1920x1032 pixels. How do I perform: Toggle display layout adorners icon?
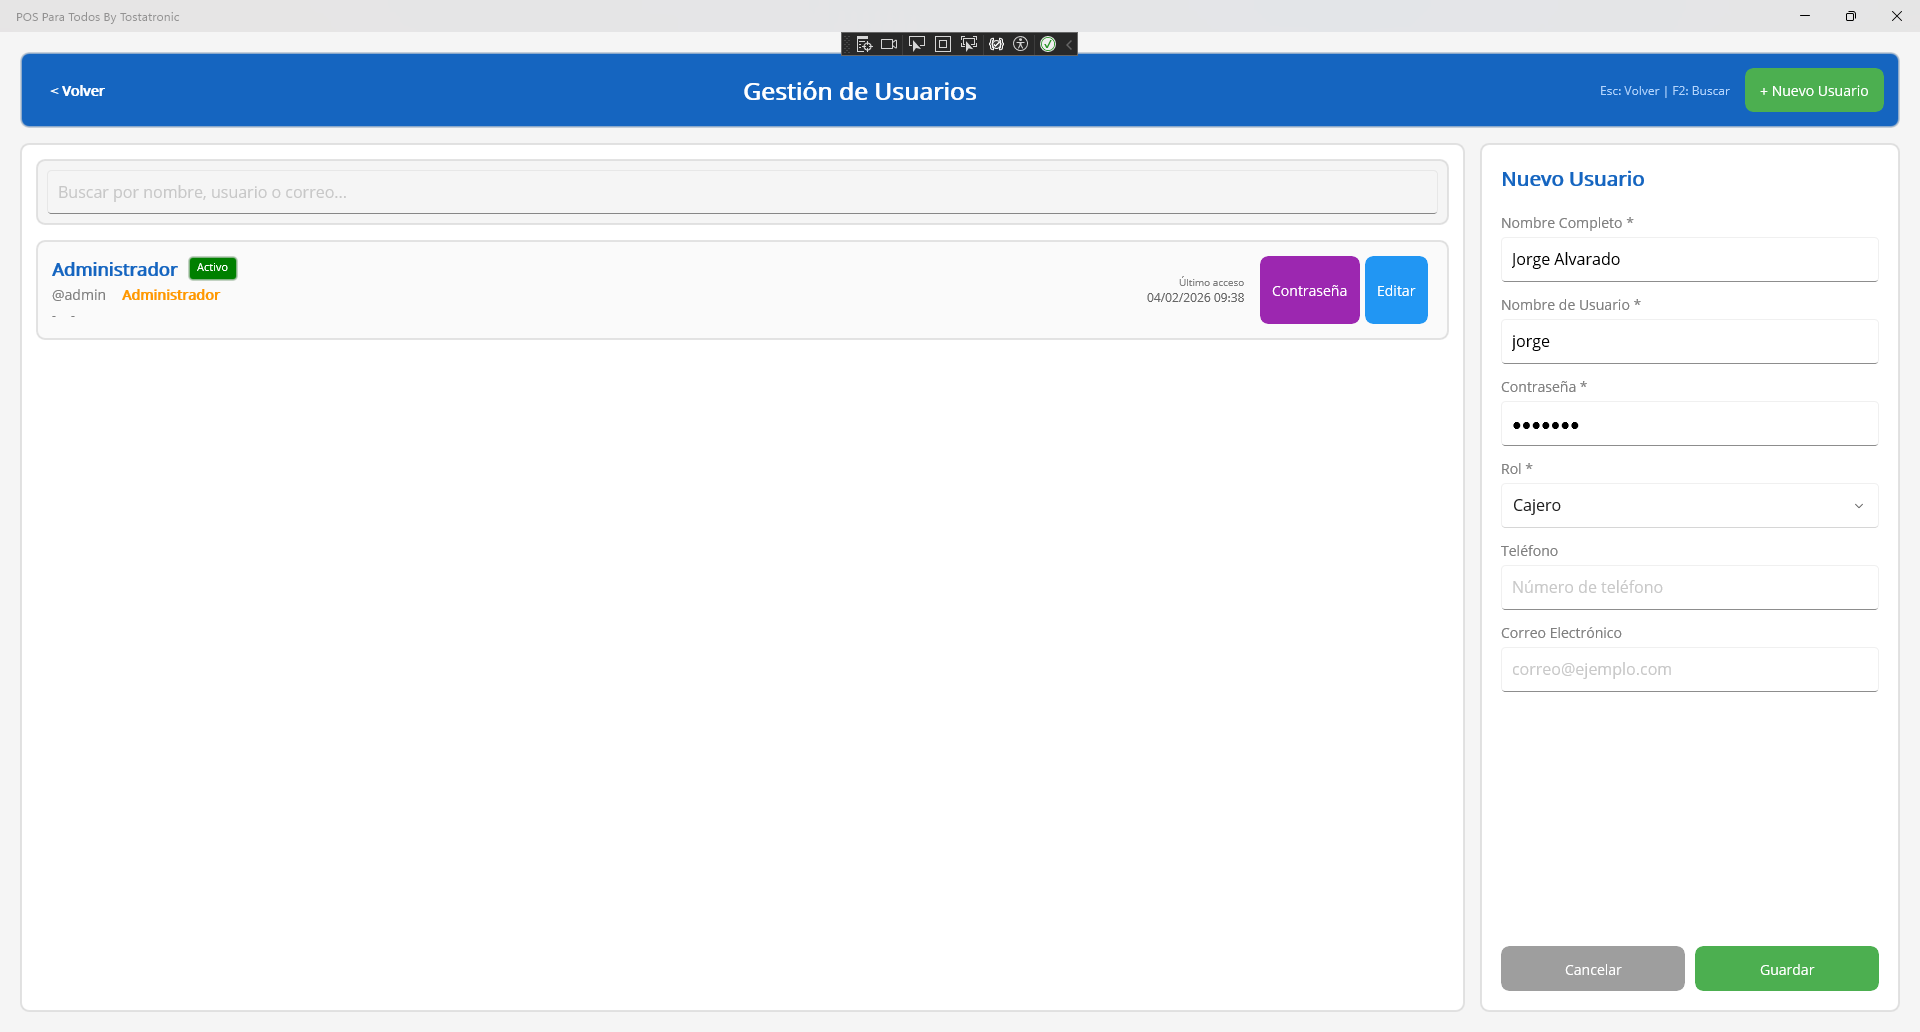point(942,44)
